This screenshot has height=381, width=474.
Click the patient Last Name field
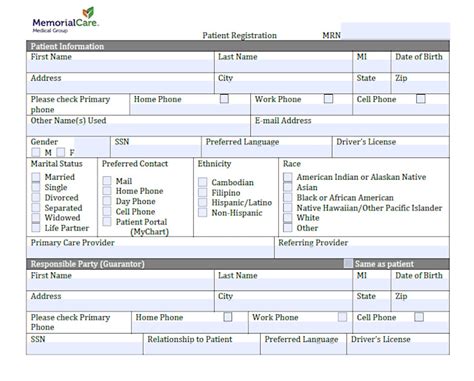(x=284, y=66)
